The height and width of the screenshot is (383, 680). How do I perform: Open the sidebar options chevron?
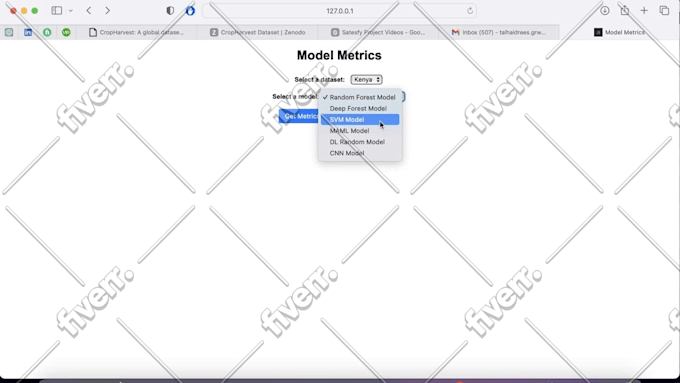pyautogui.click(x=71, y=11)
